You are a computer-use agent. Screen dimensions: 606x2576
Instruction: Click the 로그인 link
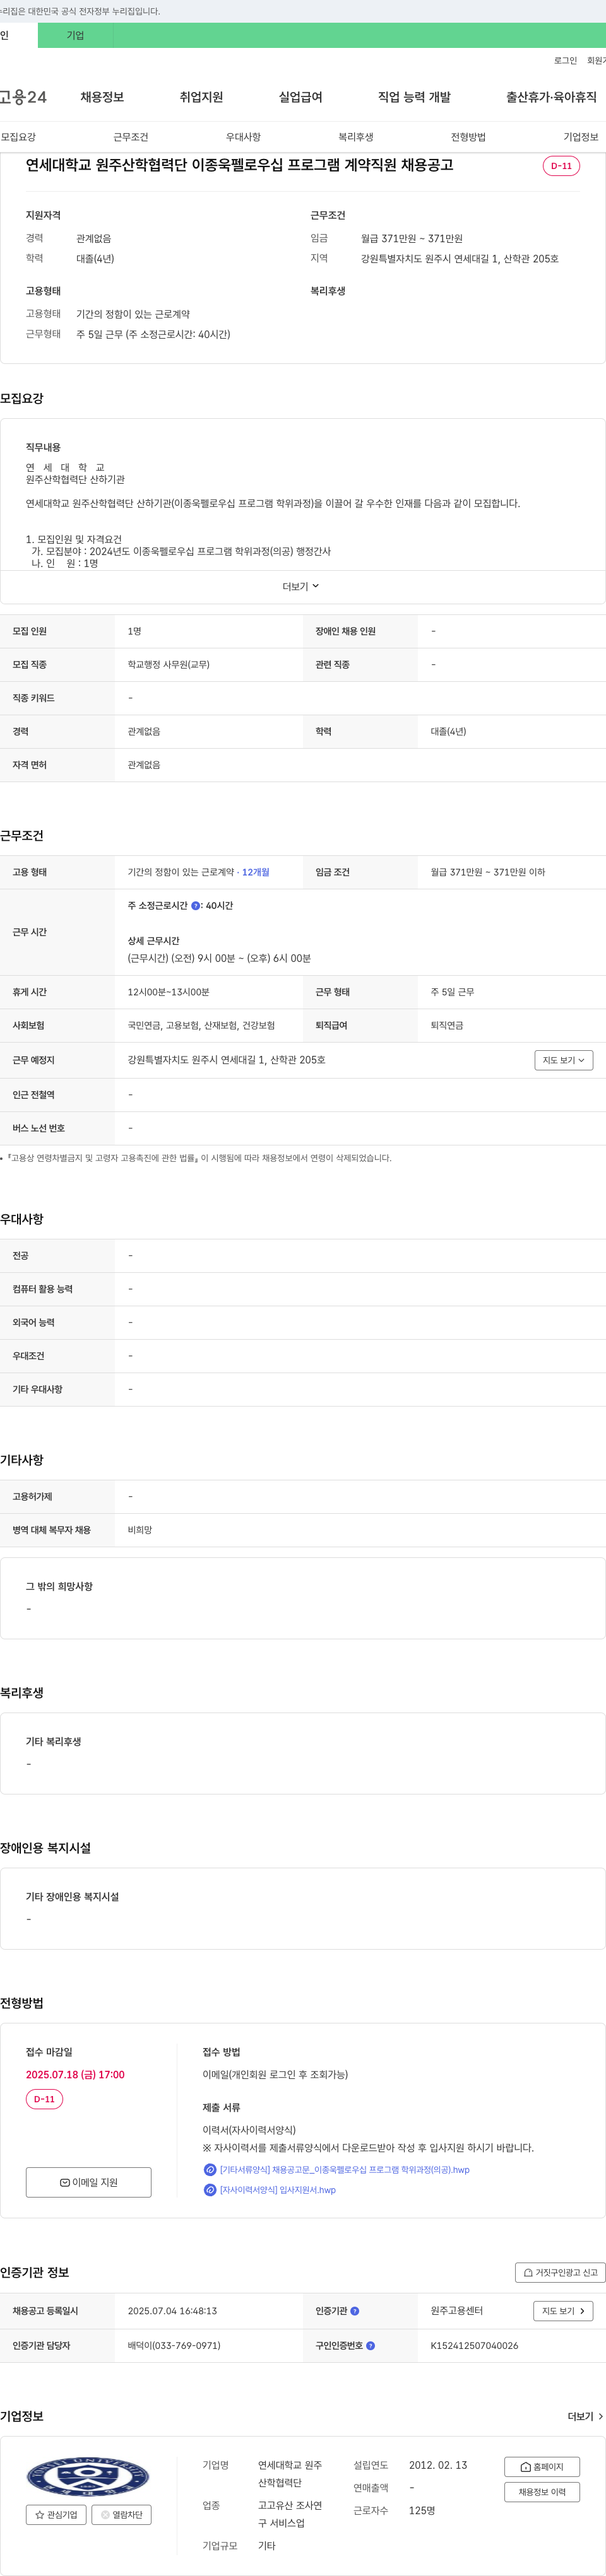pos(565,61)
